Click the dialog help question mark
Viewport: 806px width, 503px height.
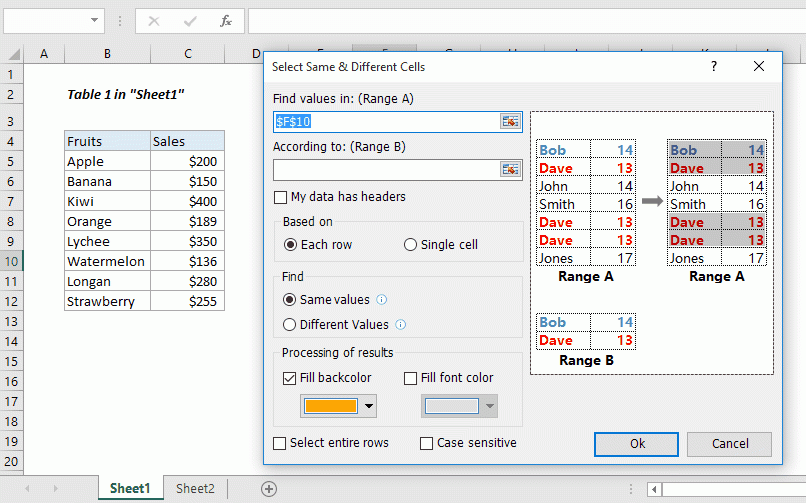coord(714,66)
